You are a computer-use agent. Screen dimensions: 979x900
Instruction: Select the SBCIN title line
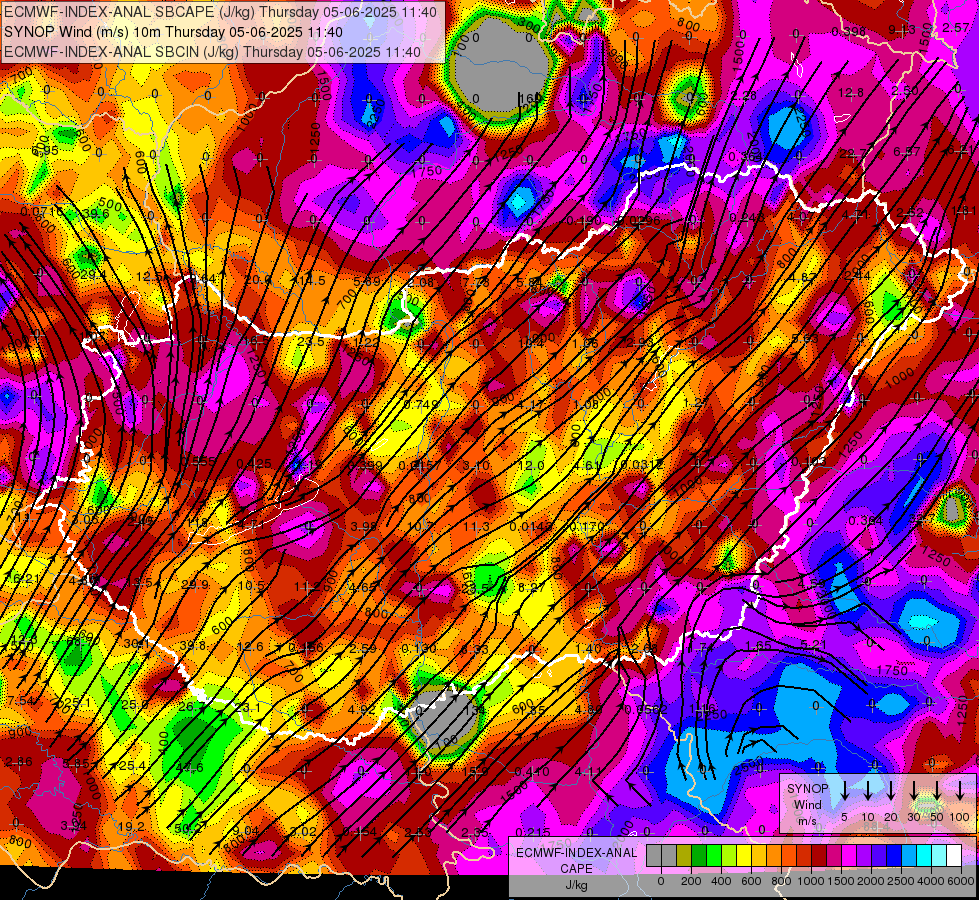coord(212,52)
